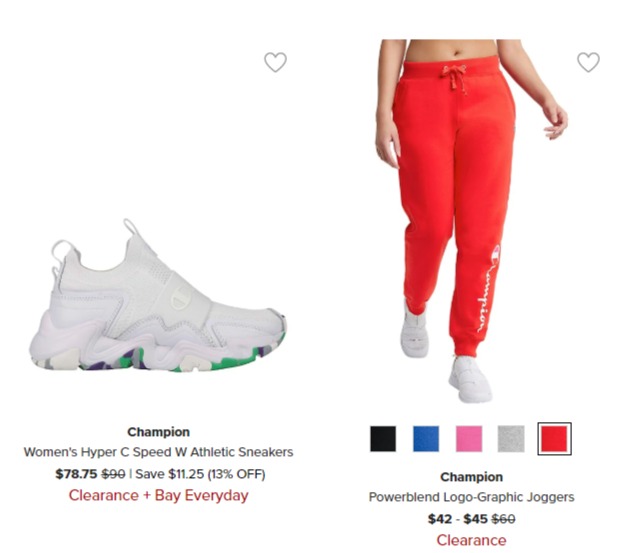The width and height of the screenshot is (620, 553).
Task: Click the crossed-out $60 joggers price
Action: point(503,519)
